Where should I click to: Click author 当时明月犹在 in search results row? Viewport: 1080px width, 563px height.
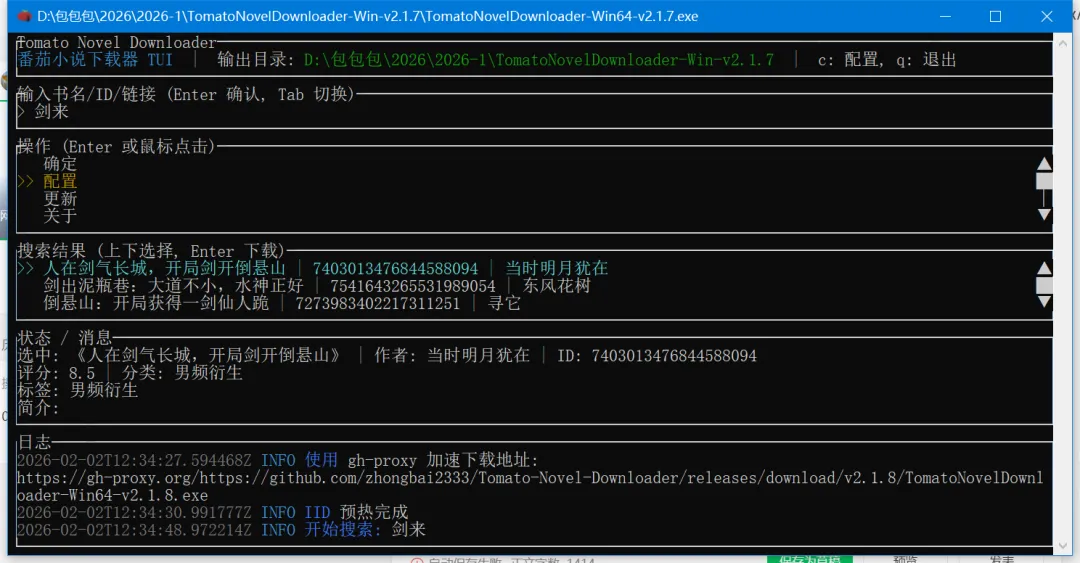(x=557, y=268)
